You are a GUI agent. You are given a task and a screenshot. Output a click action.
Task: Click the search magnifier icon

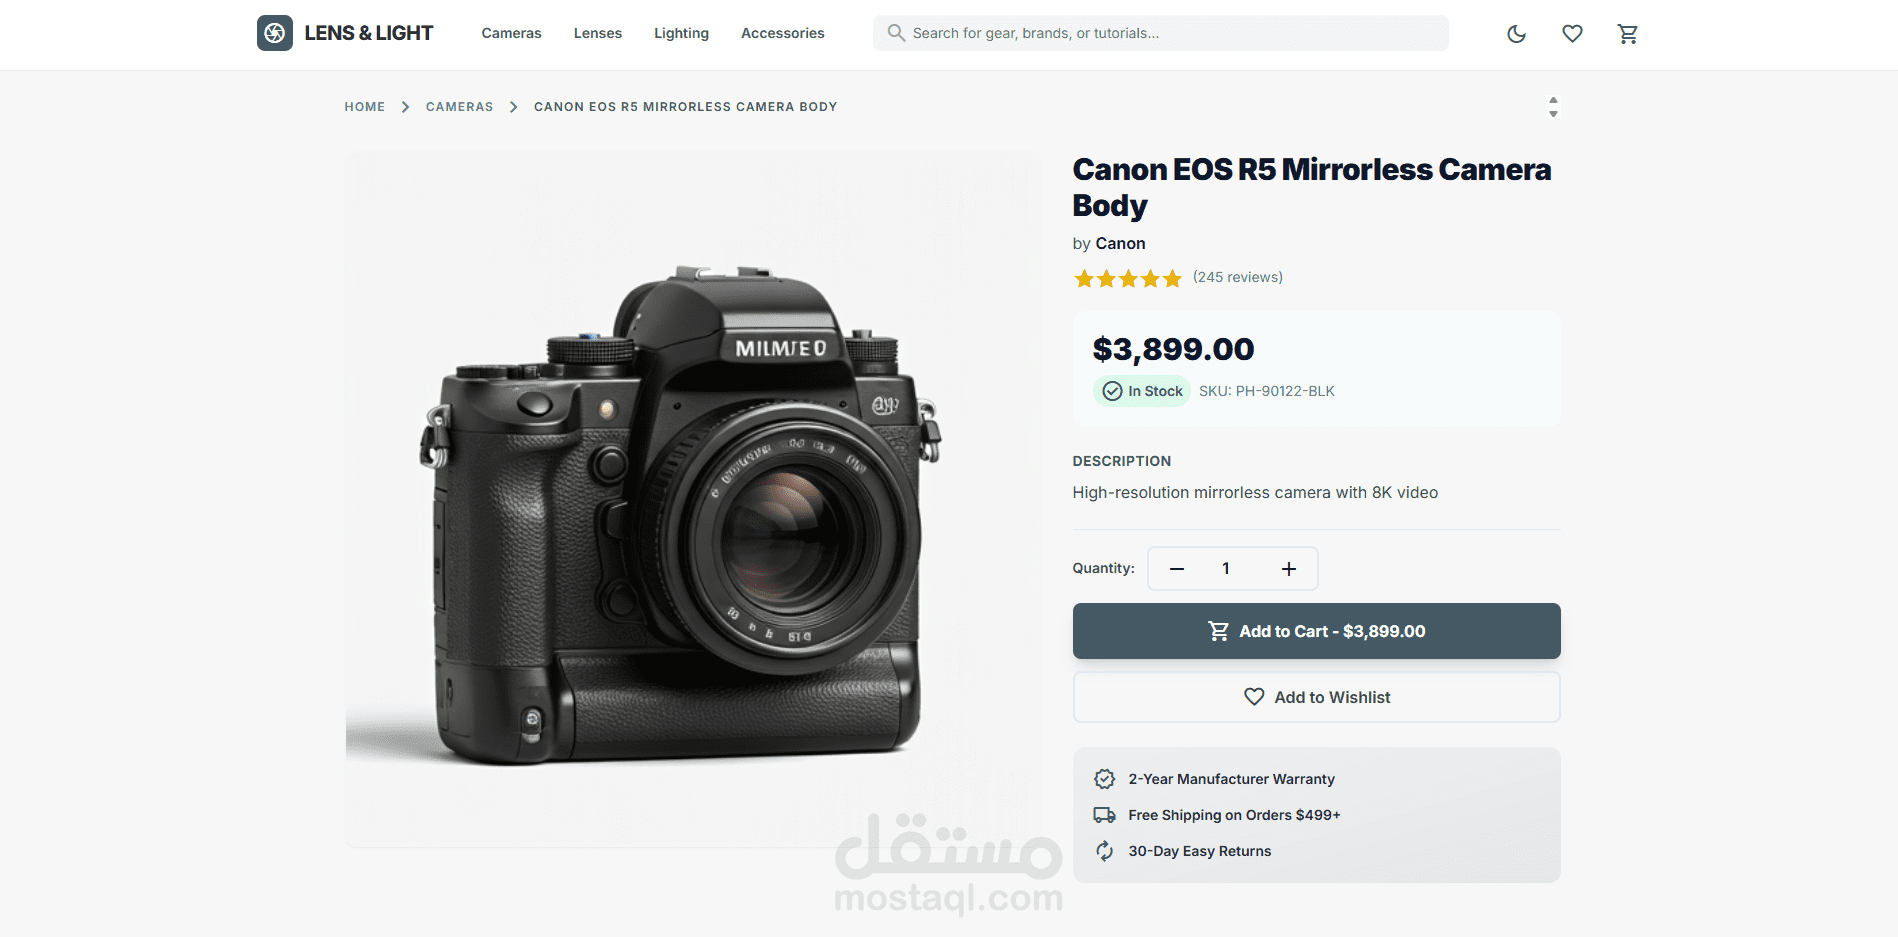tap(896, 33)
